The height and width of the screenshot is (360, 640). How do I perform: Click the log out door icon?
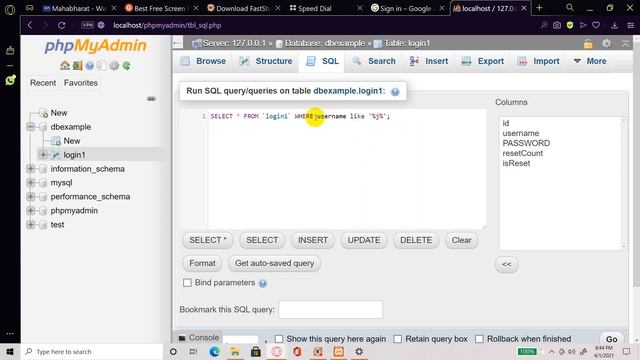point(78,65)
